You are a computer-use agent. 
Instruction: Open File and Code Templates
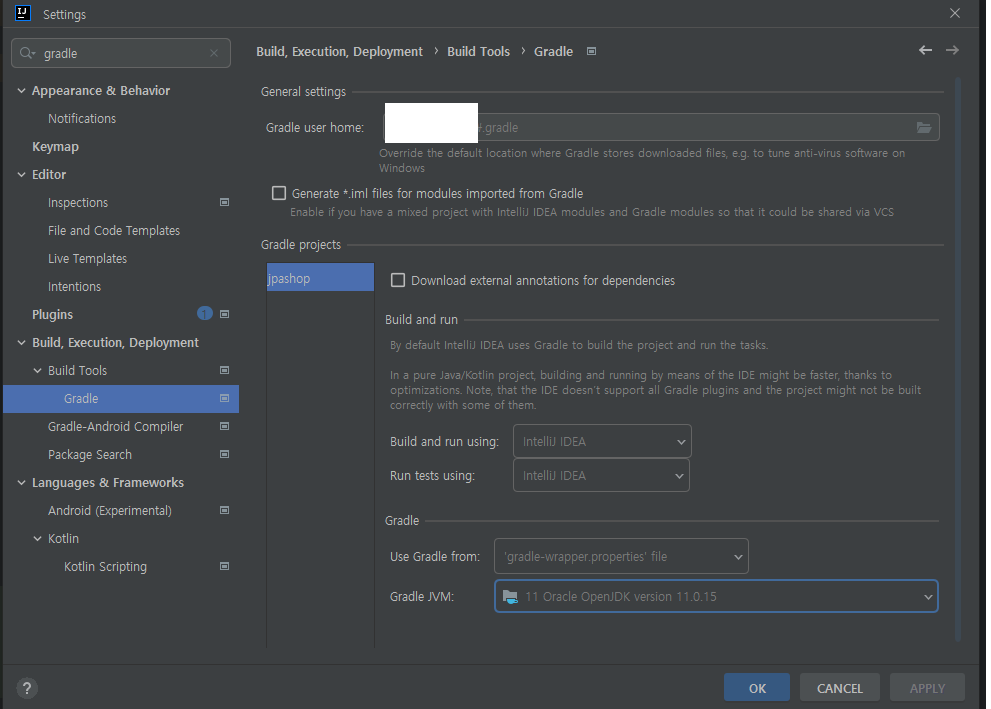[114, 231]
